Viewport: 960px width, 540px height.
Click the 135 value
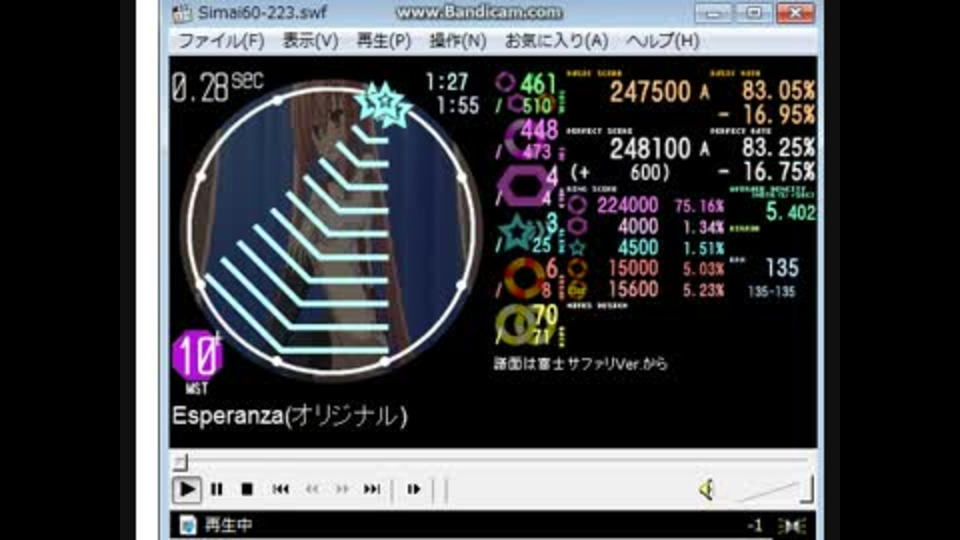pos(782,268)
